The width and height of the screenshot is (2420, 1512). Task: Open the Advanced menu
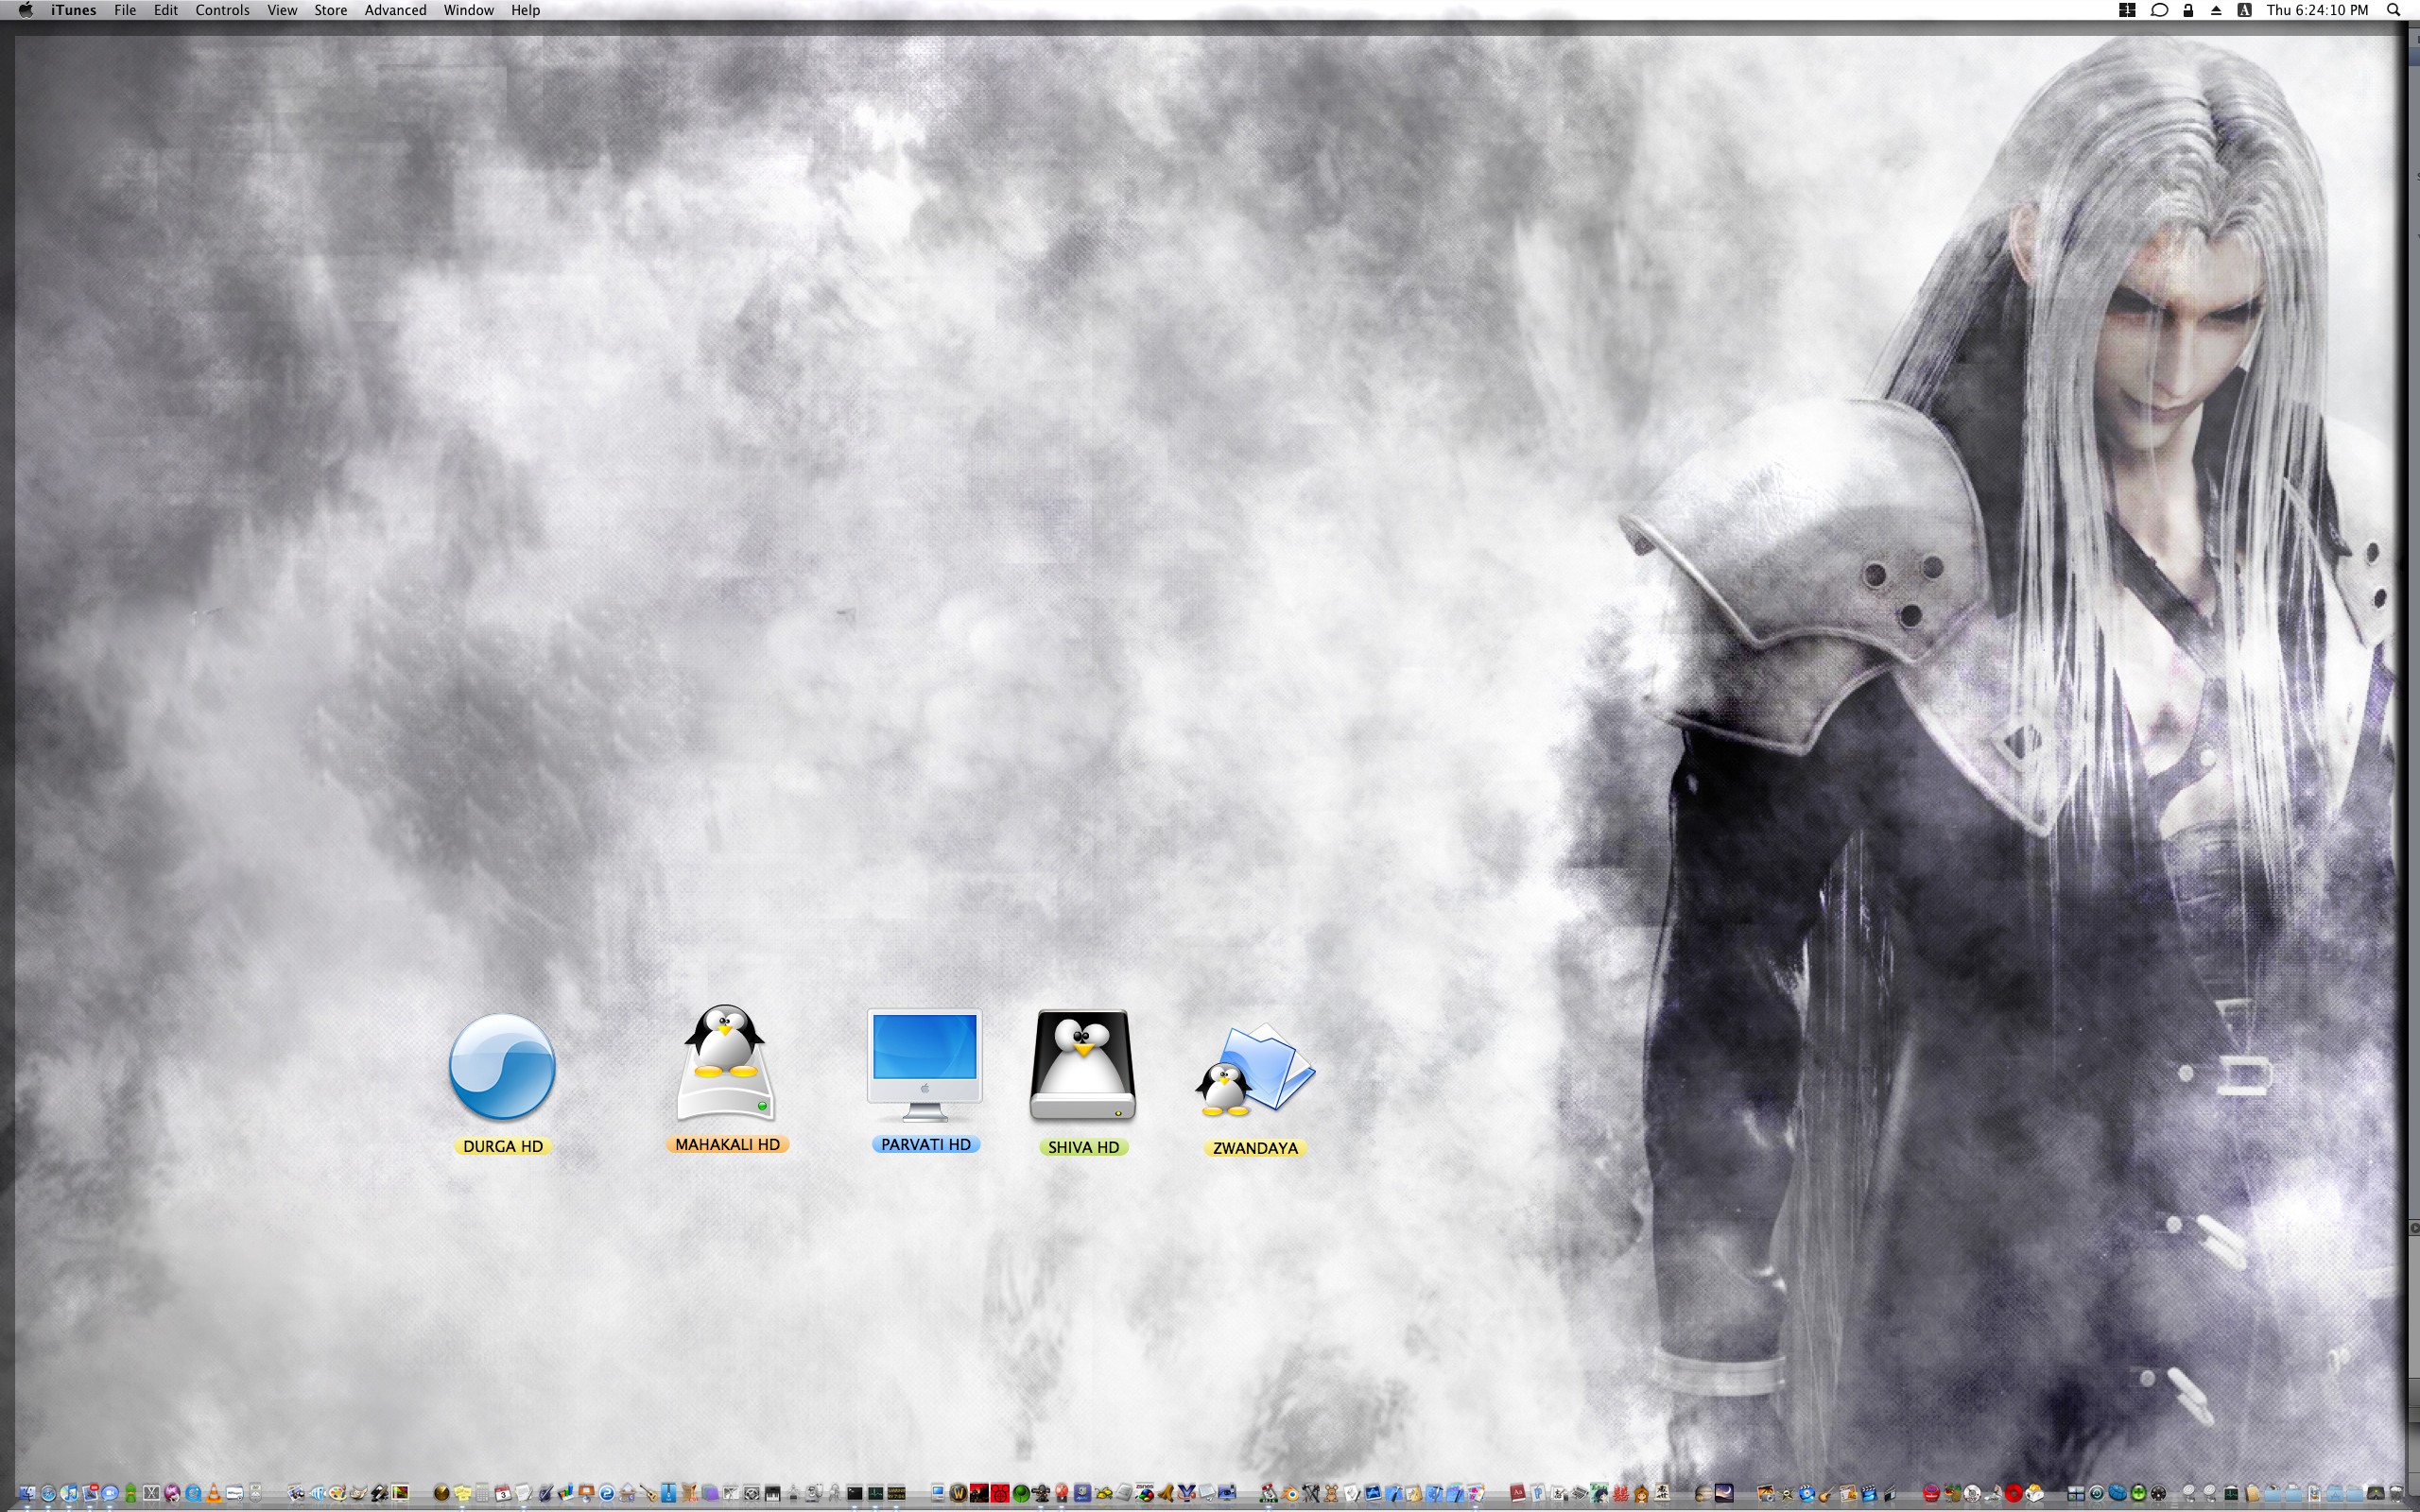[395, 10]
